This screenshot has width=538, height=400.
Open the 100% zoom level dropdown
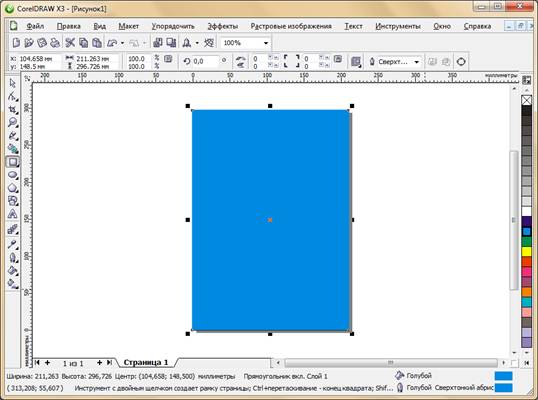pyautogui.click(x=266, y=43)
